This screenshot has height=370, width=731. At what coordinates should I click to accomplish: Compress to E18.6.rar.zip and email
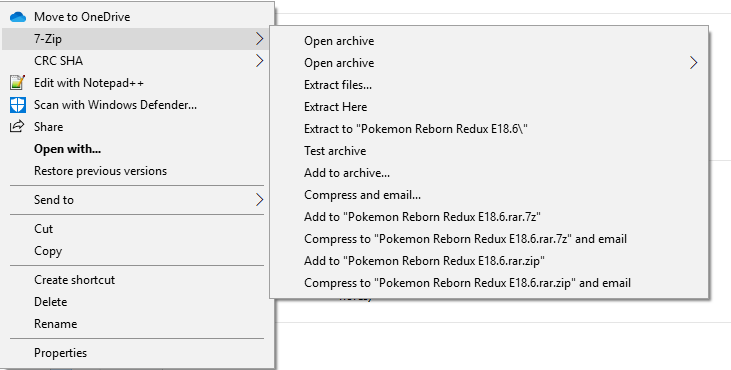tap(489, 283)
